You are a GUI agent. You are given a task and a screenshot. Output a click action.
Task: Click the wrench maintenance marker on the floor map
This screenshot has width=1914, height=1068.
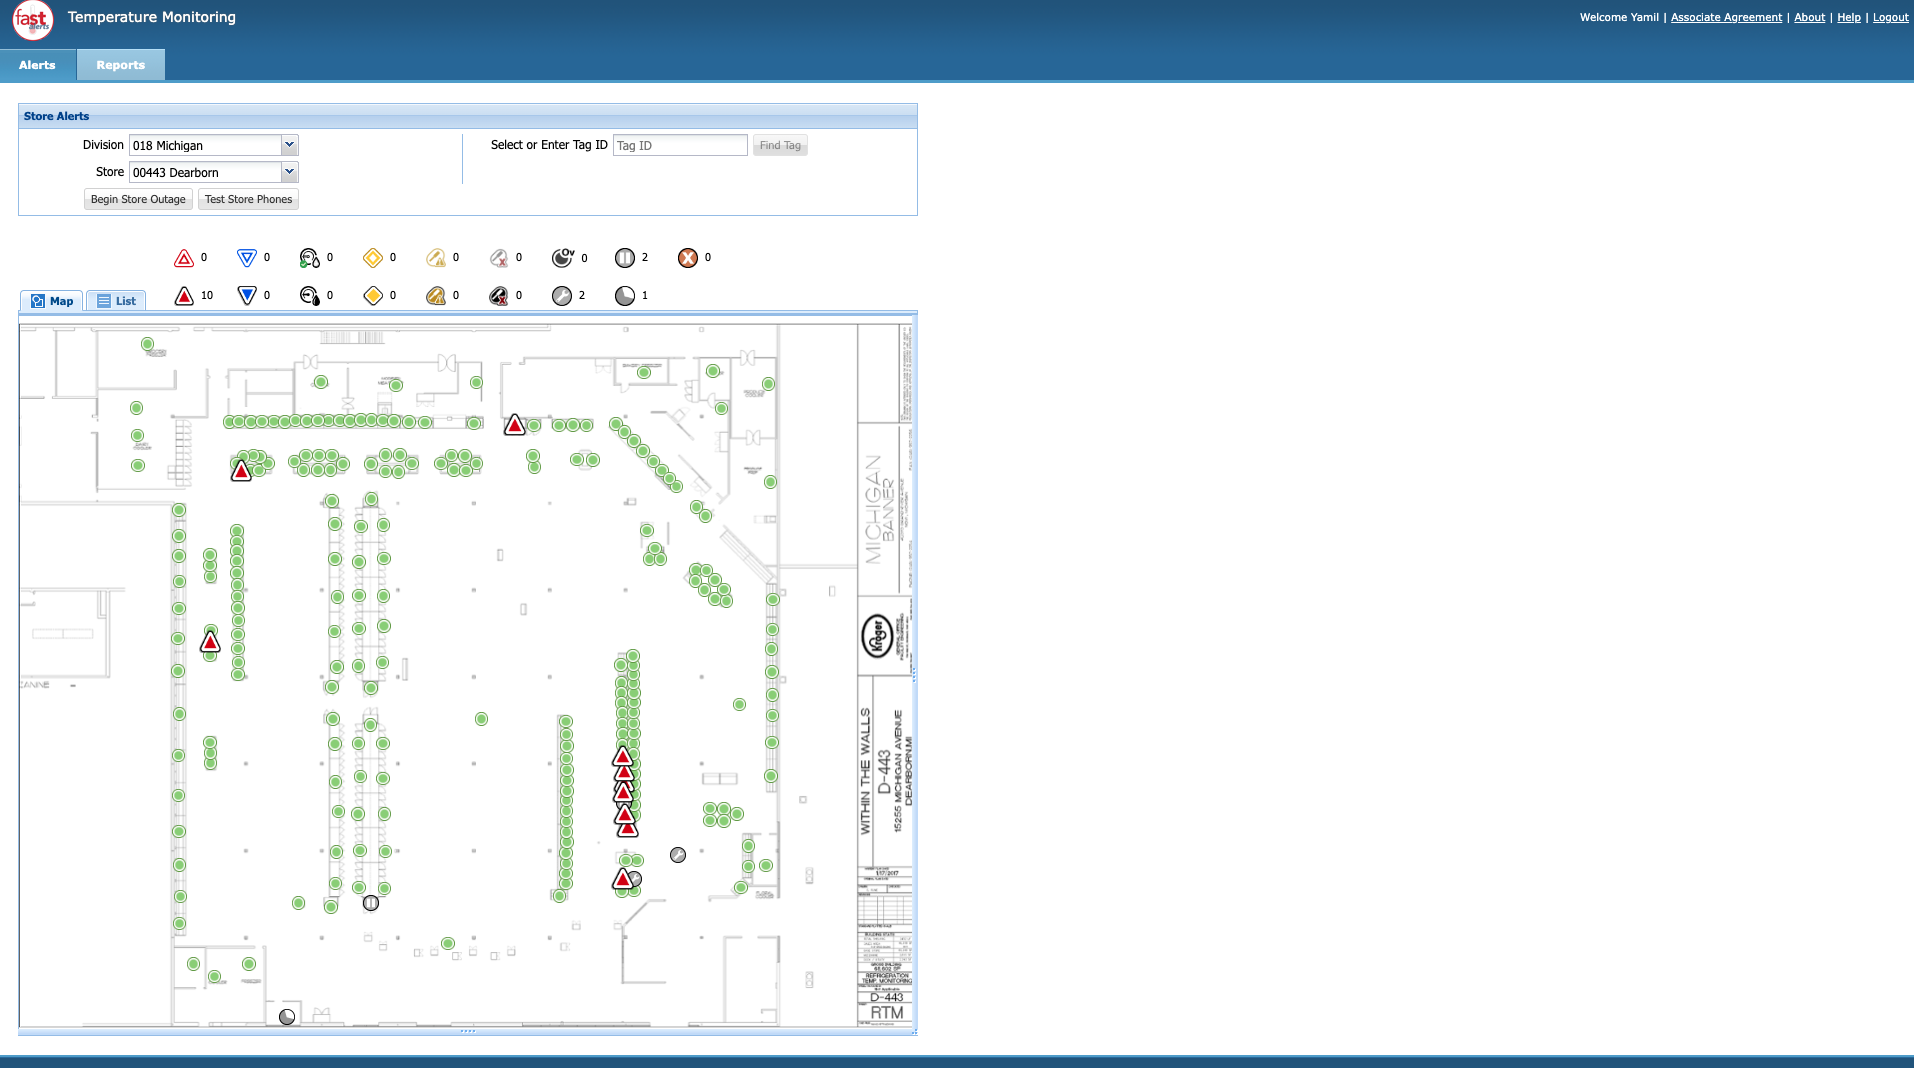point(678,855)
